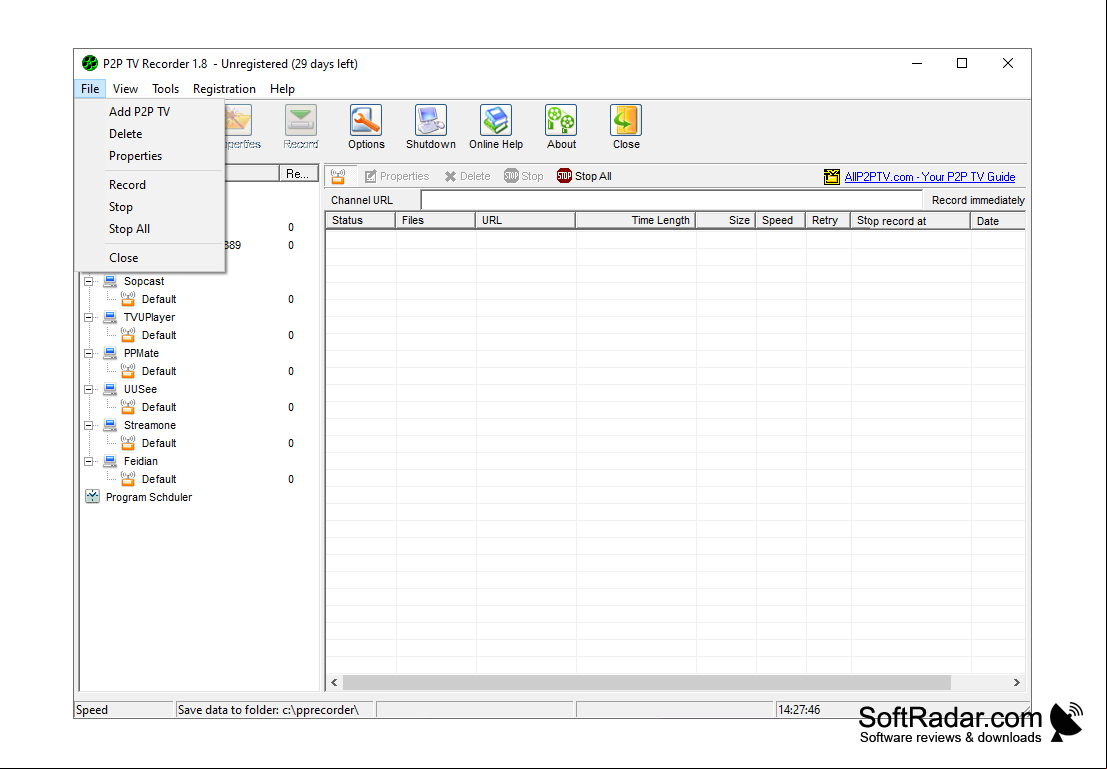Choose Close in the File menu
Screen dimensions: 1107x769
(150, 258)
